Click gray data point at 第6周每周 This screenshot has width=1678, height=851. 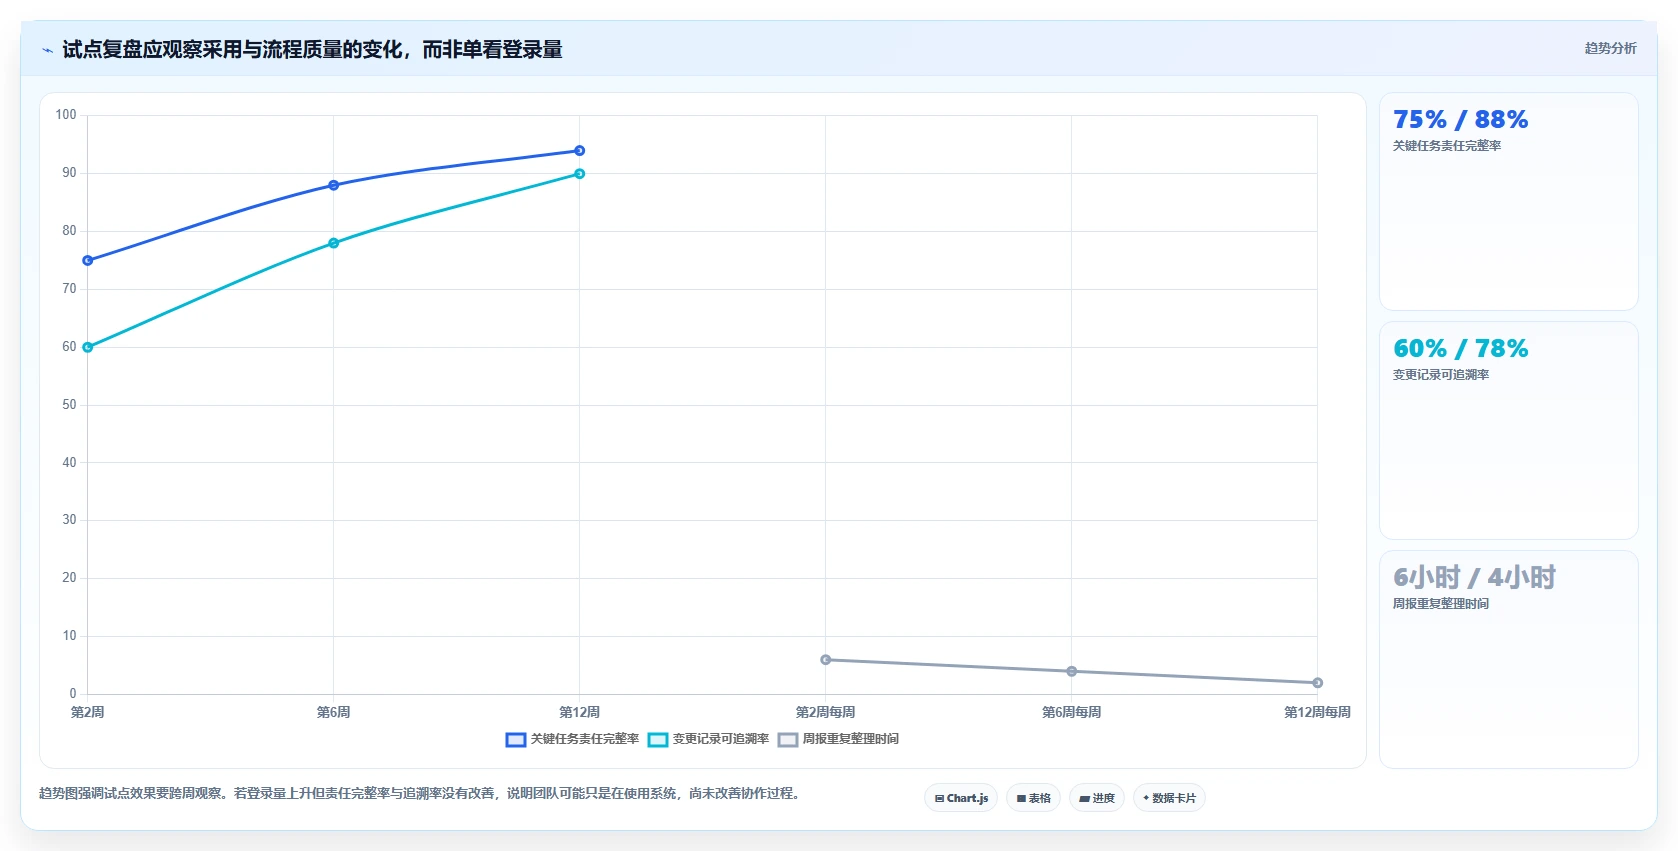click(x=1072, y=671)
